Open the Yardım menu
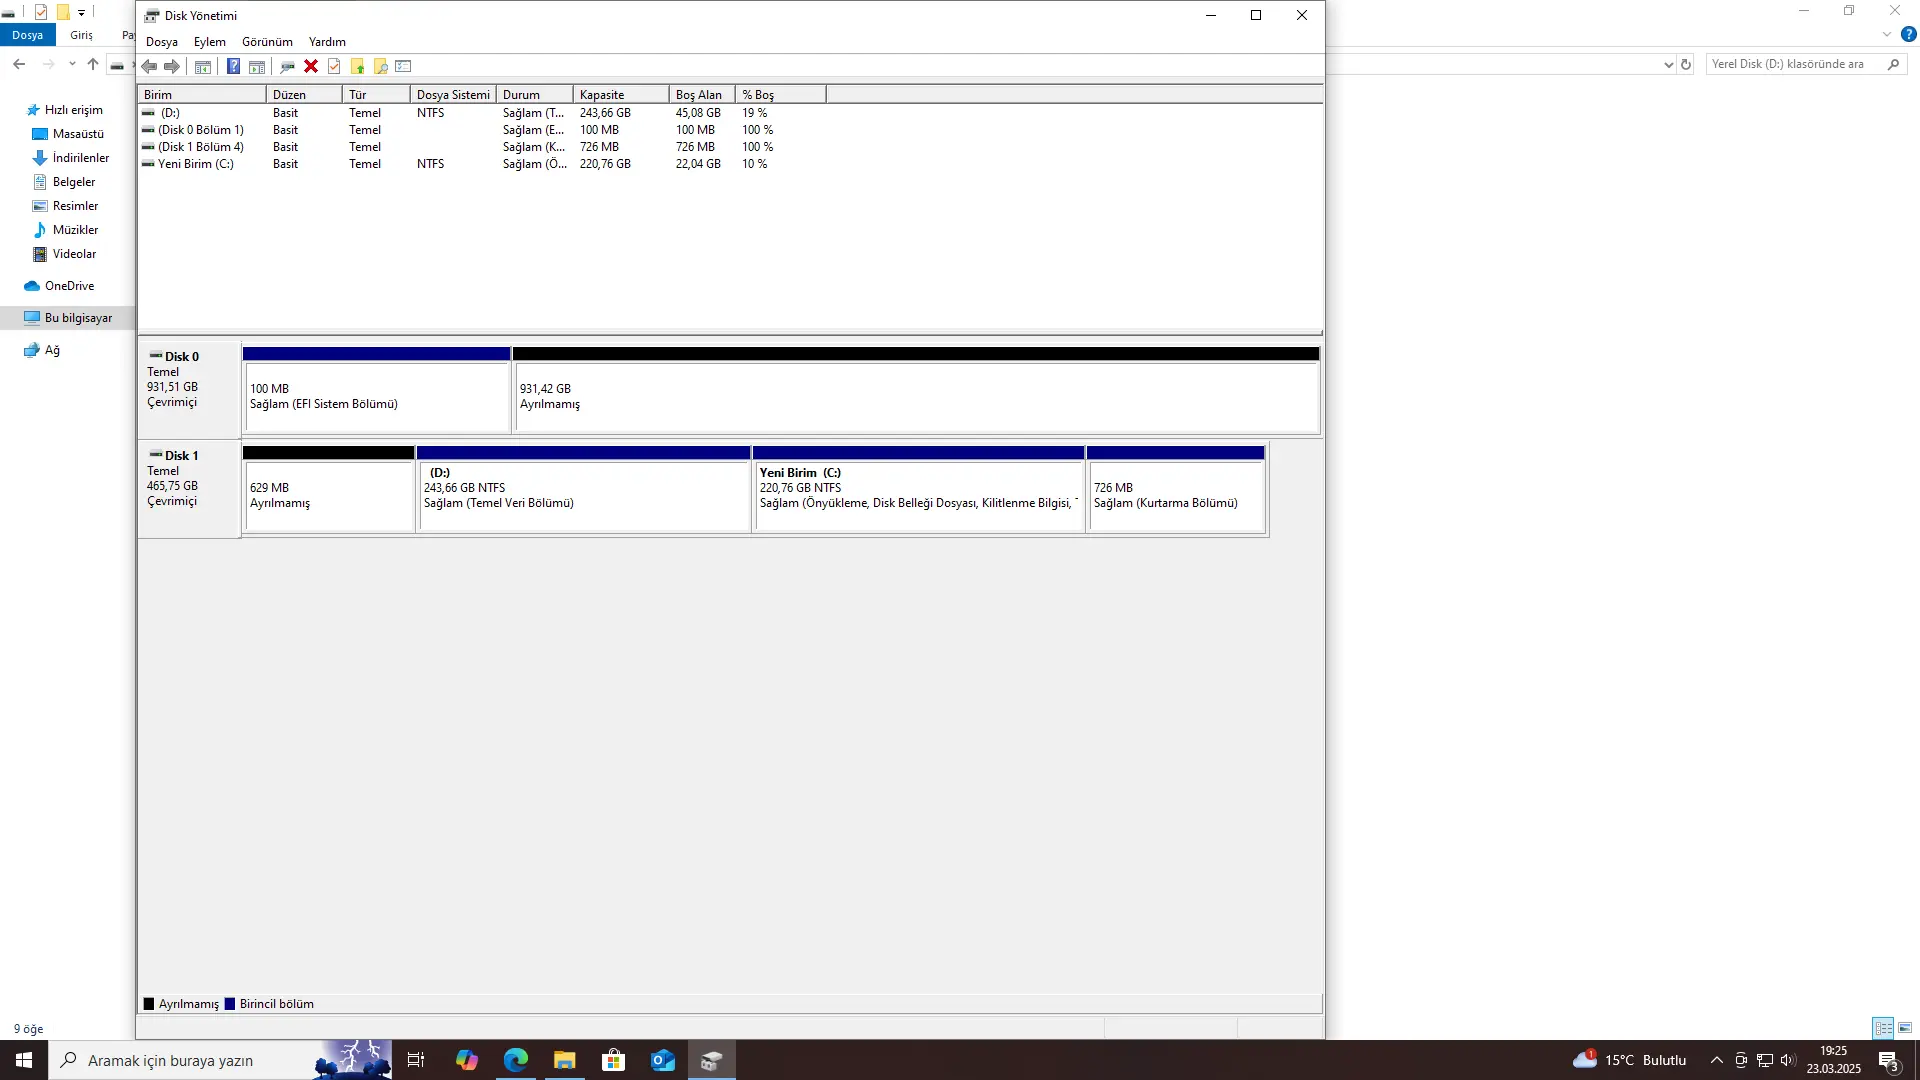The height and width of the screenshot is (1080, 1920). (327, 42)
